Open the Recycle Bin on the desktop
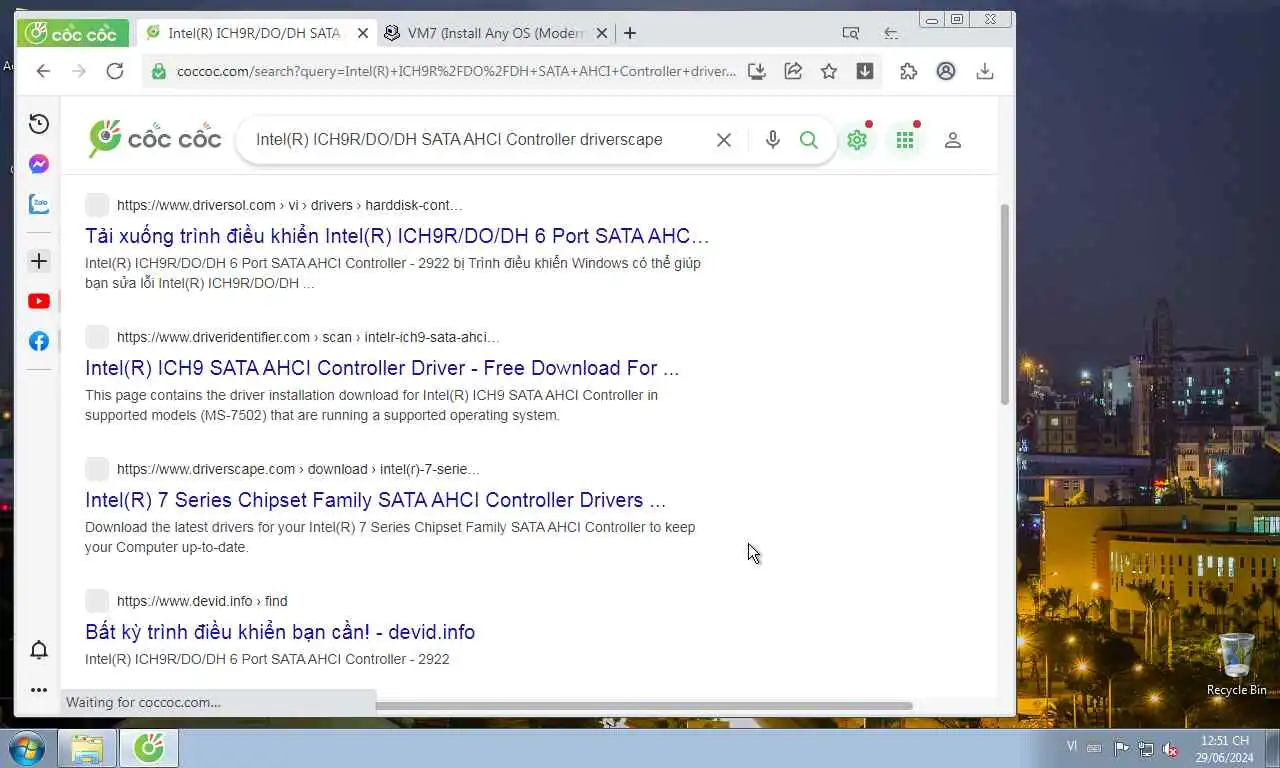 pos(1237,664)
